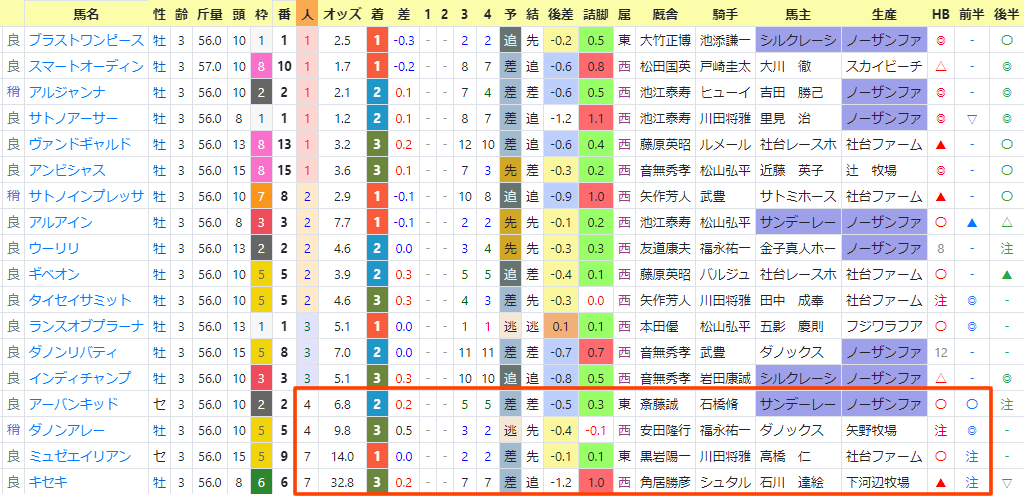The width and height of the screenshot is (1024, 496).
Task: Open the アンビシャス horse link
Action: [67, 170]
